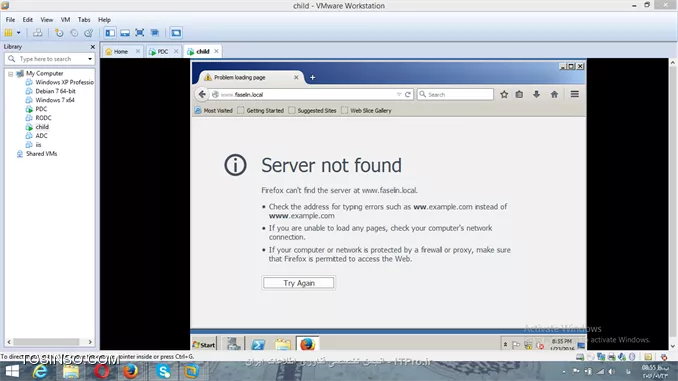Take a snapshot of the VM

59,32
